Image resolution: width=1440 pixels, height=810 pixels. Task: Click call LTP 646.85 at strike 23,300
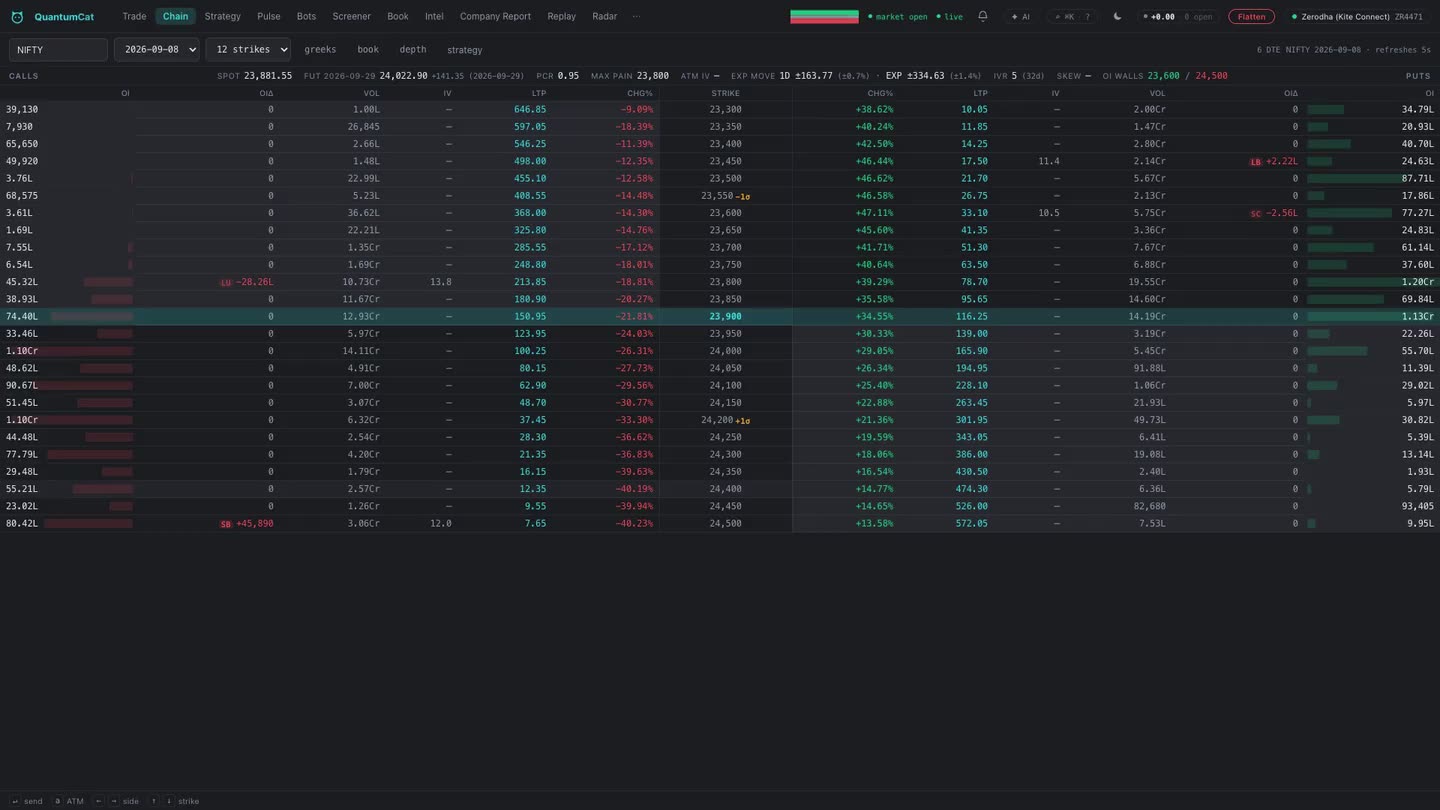coord(530,110)
